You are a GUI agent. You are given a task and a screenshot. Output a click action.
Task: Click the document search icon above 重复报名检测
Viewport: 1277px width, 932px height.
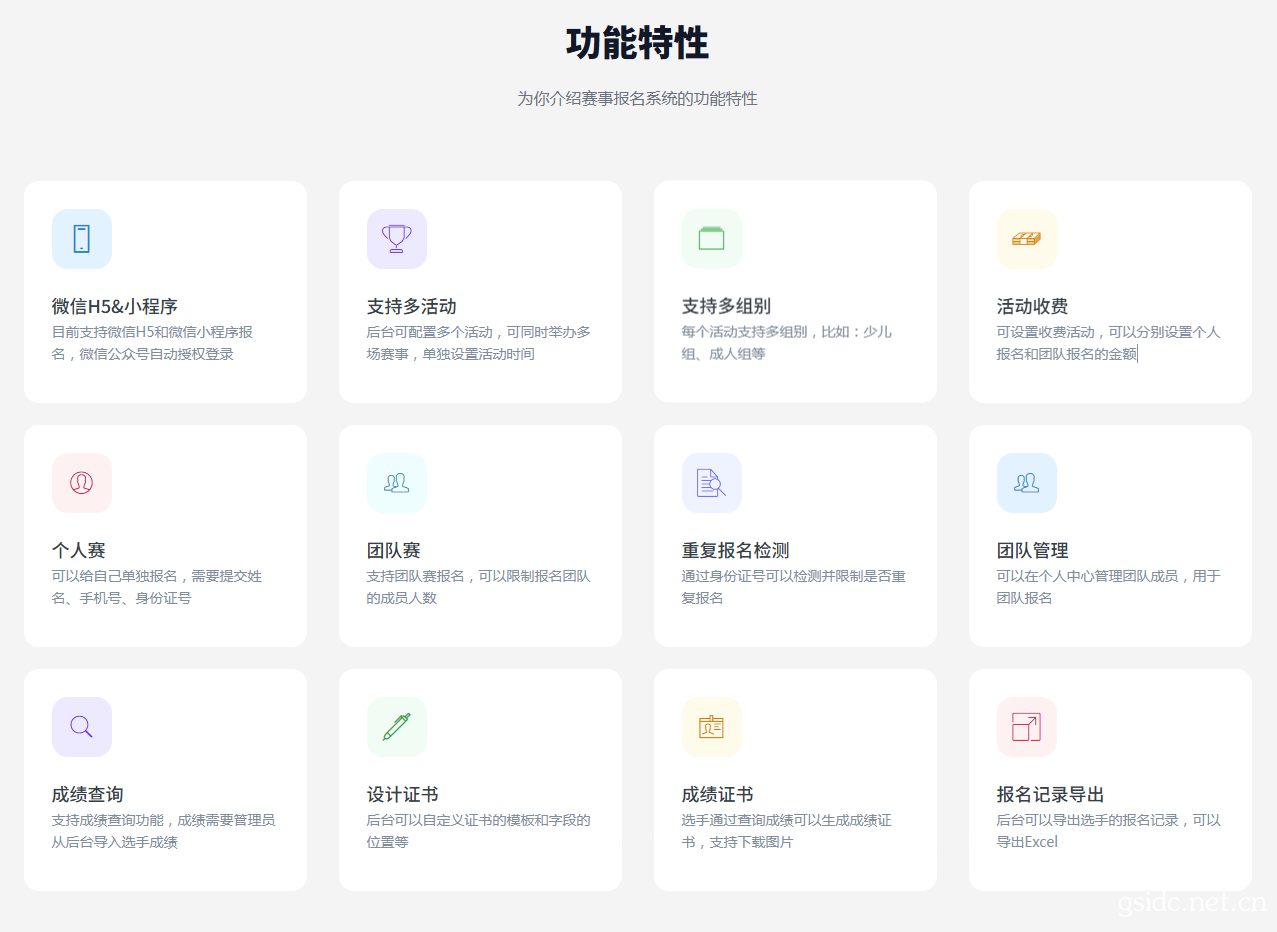tap(712, 483)
